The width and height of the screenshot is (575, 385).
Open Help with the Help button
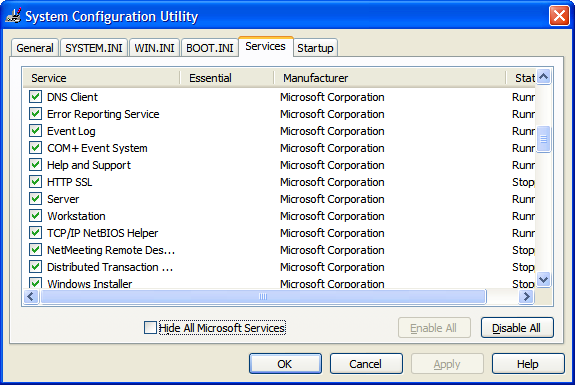click(x=528, y=364)
